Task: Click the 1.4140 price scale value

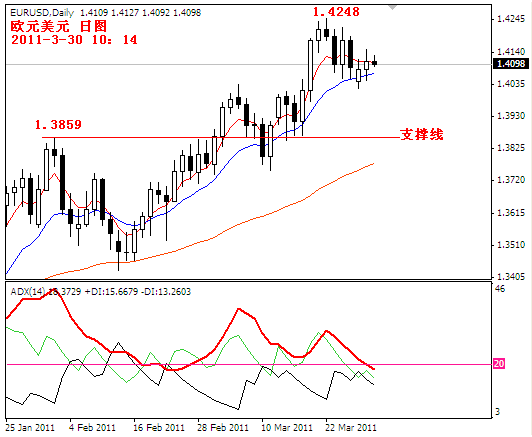Action: click(x=511, y=52)
